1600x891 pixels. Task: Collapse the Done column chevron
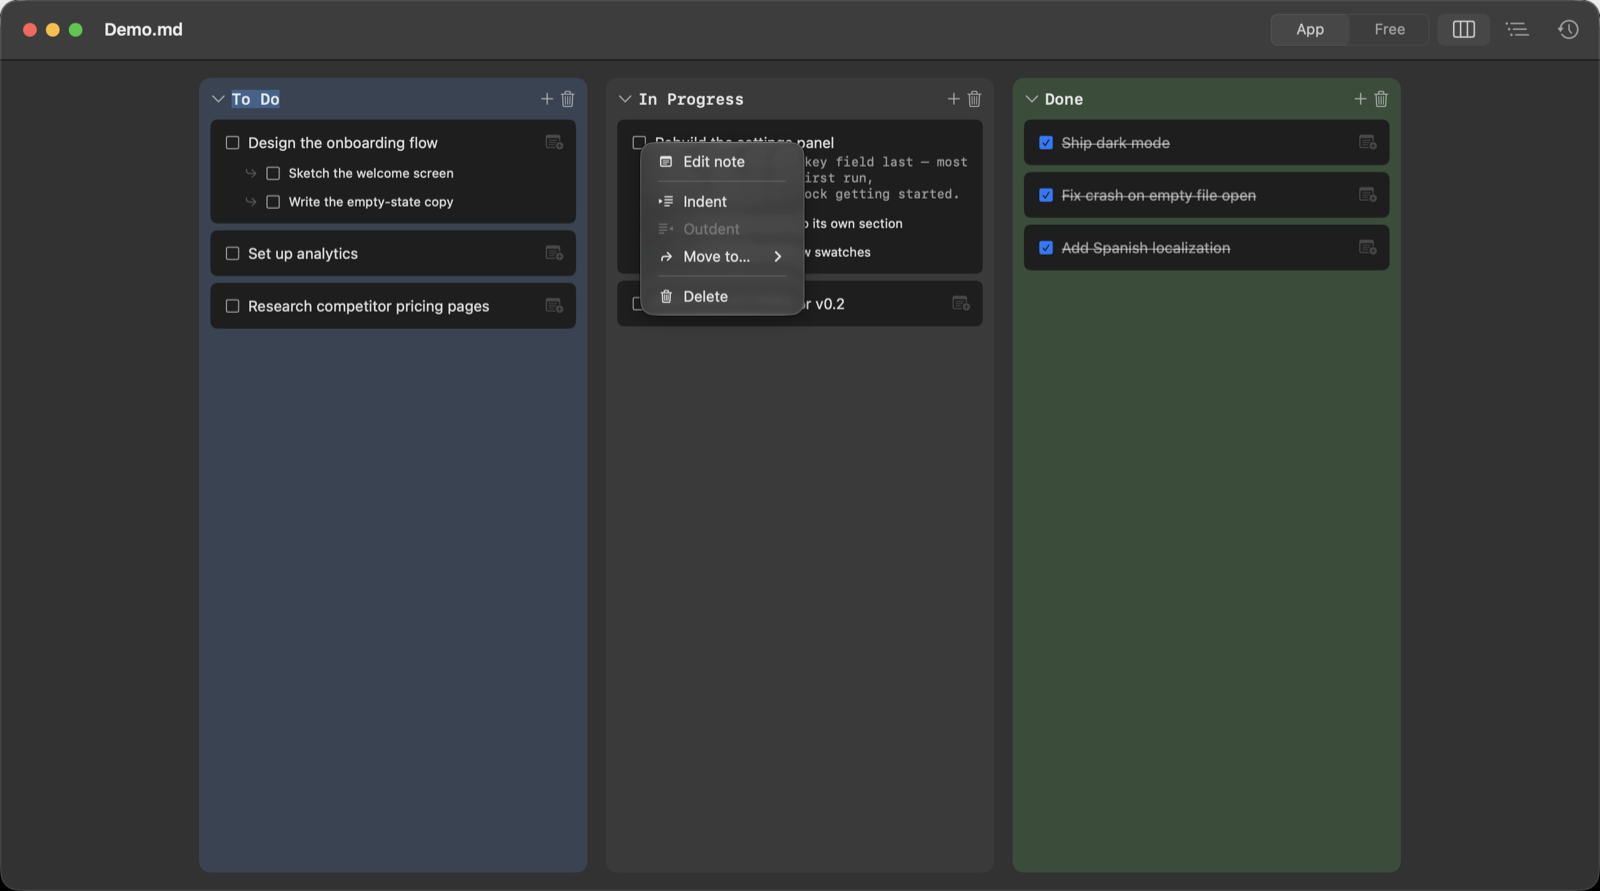(x=1032, y=99)
